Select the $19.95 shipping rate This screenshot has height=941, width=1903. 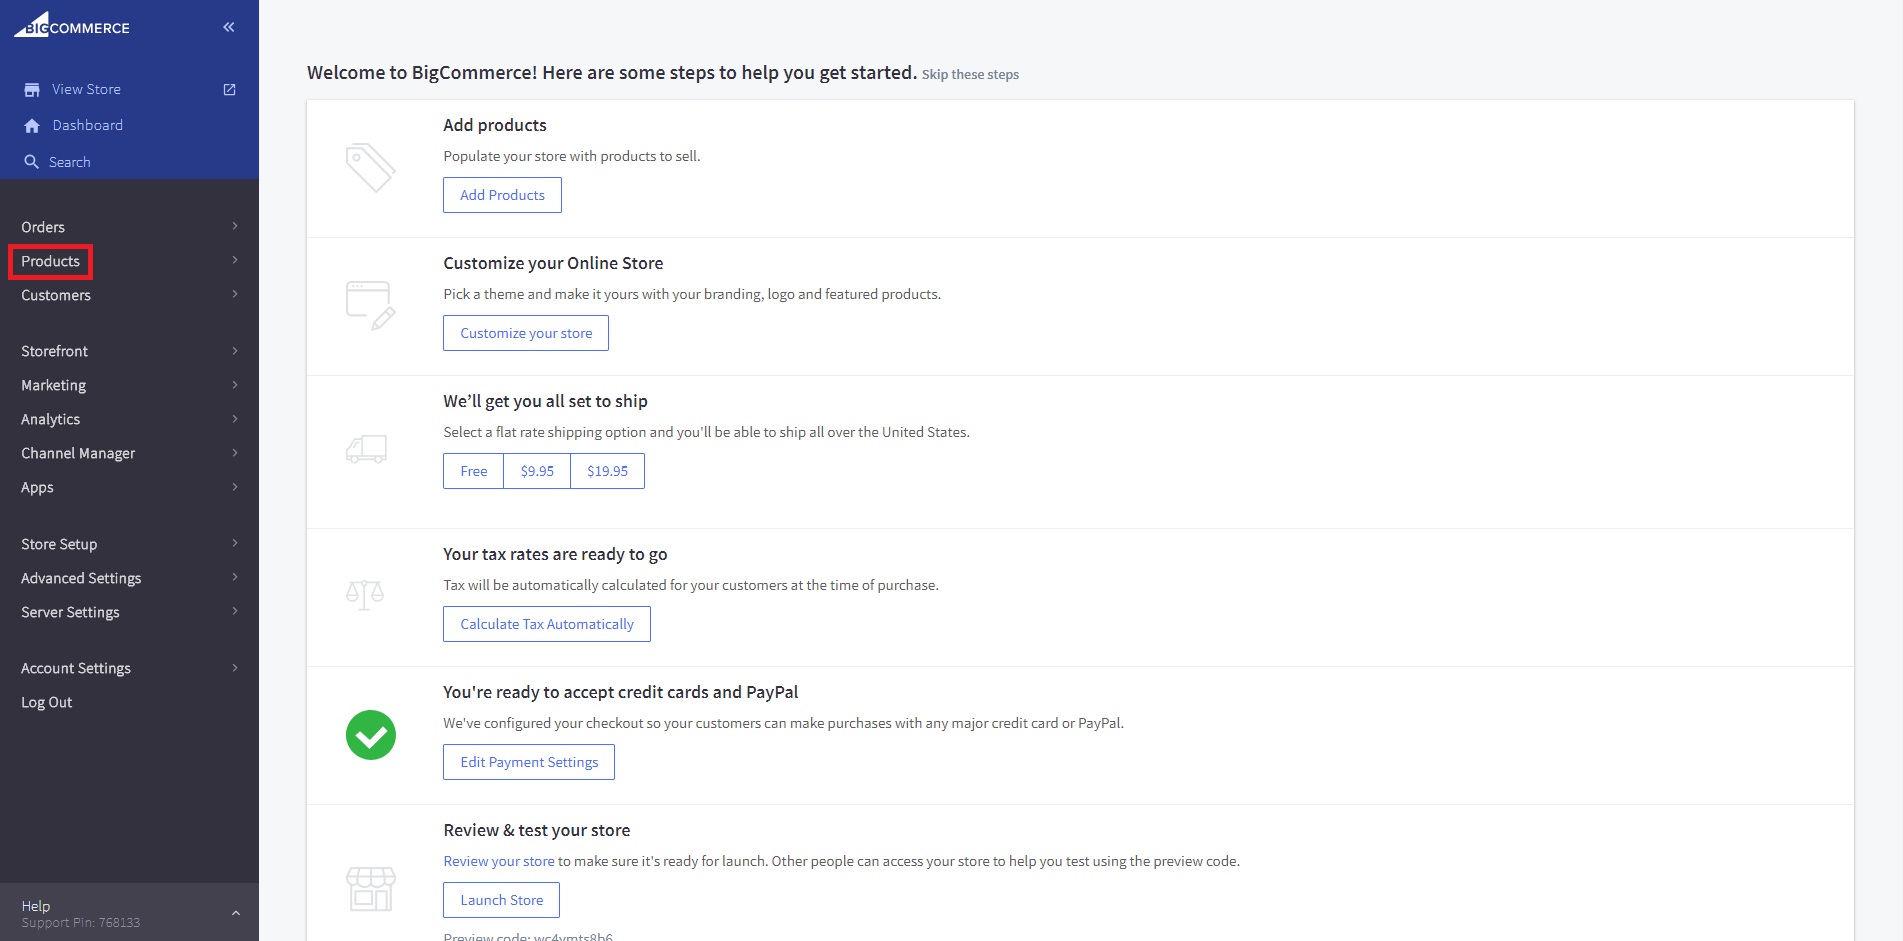608,471
